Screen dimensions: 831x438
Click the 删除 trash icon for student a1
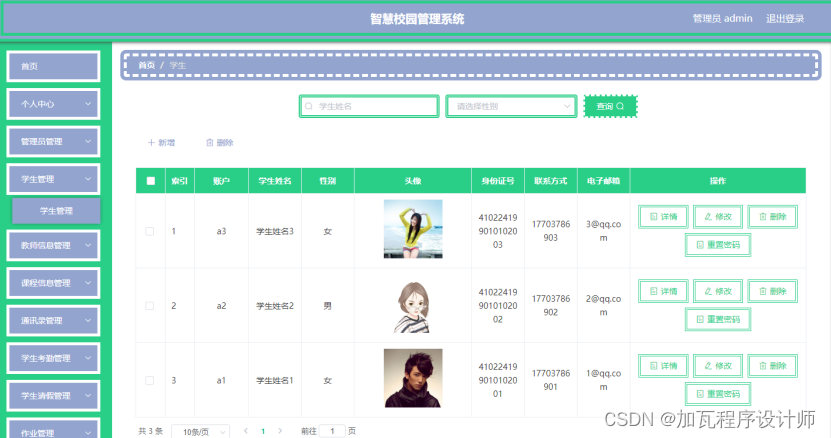click(763, 366)
